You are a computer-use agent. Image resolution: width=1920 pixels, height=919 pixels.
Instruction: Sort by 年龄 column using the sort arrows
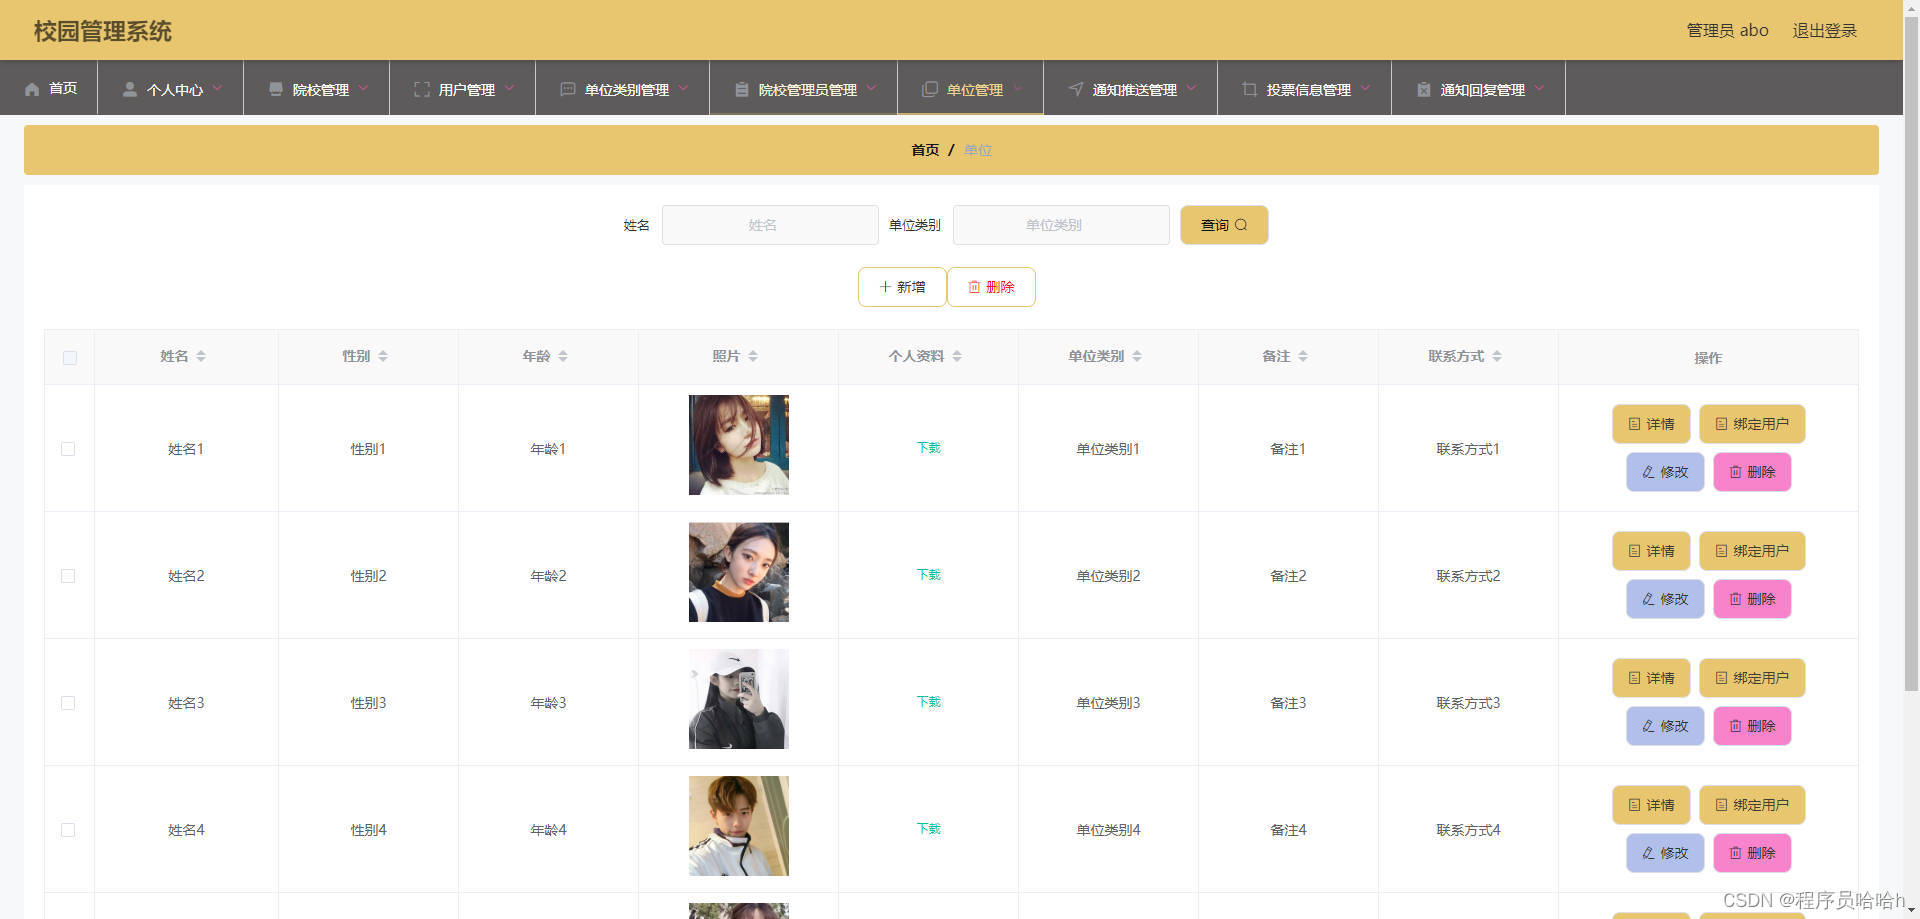(563, 356)
